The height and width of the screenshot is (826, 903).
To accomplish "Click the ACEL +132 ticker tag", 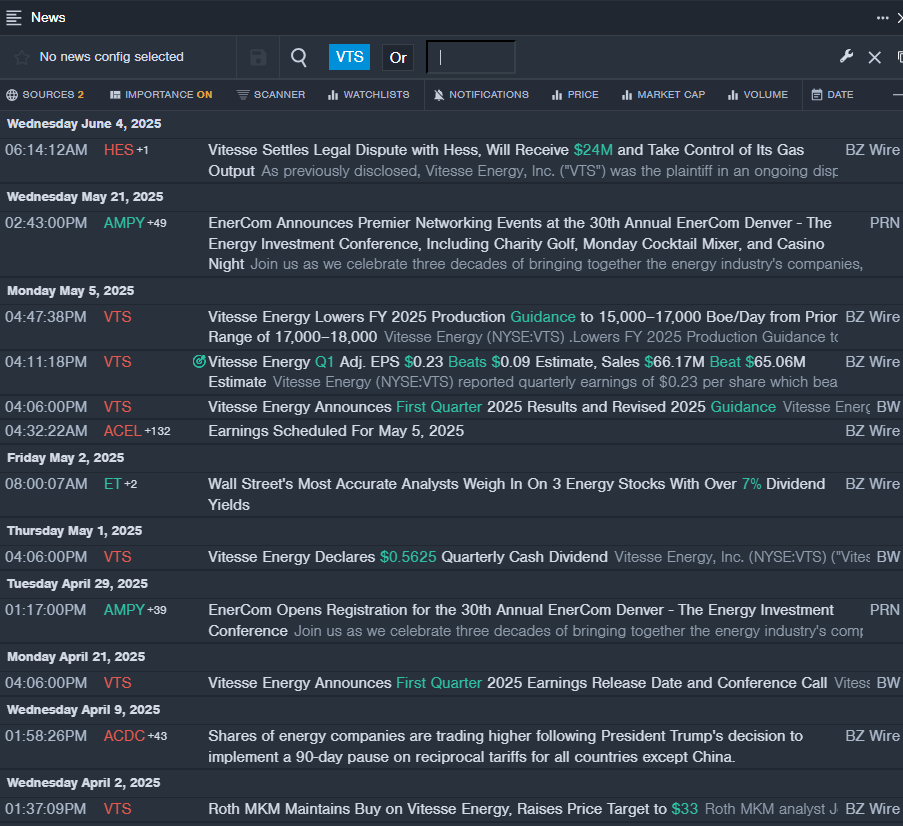I will pos(137,431).
